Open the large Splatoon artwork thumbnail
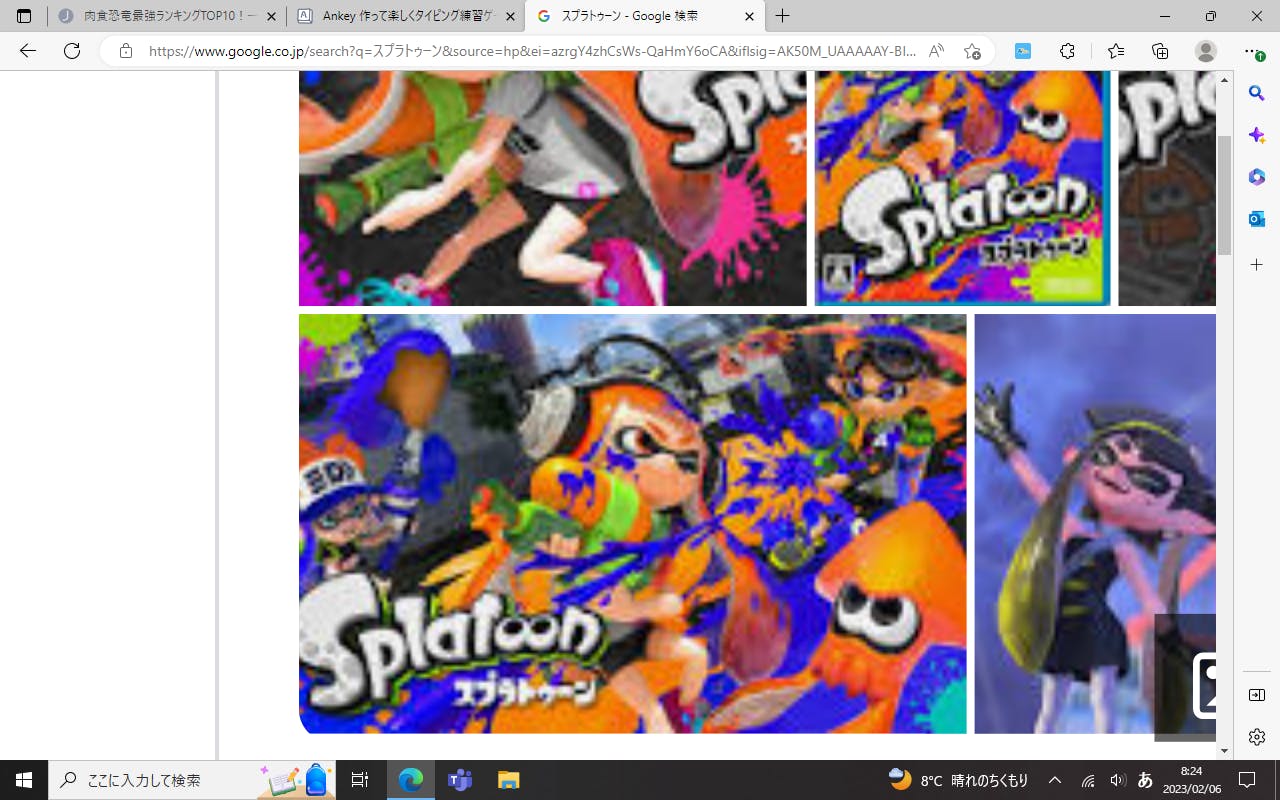This screenshot has height=800, width=1280. [x=632, y=523]
